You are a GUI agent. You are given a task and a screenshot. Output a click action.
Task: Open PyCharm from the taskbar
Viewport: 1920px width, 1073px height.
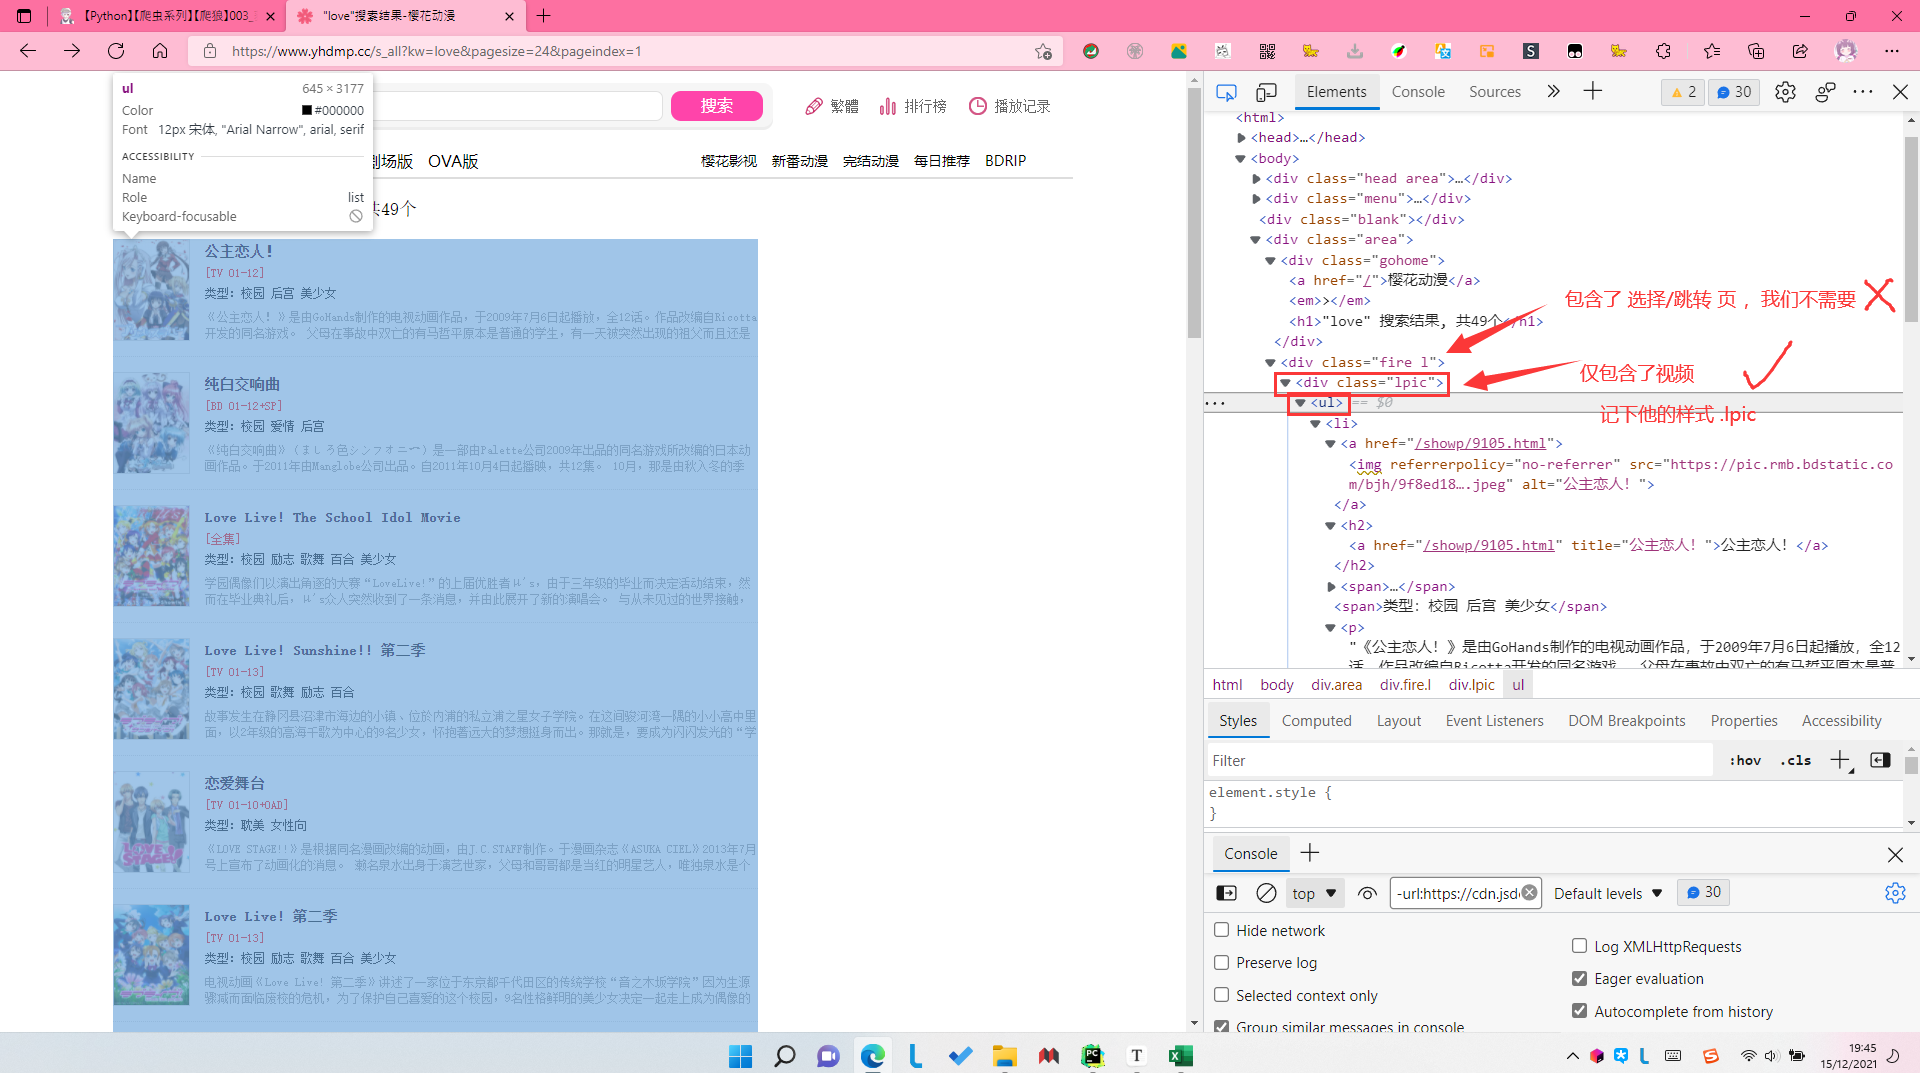pos(1092,1056)
